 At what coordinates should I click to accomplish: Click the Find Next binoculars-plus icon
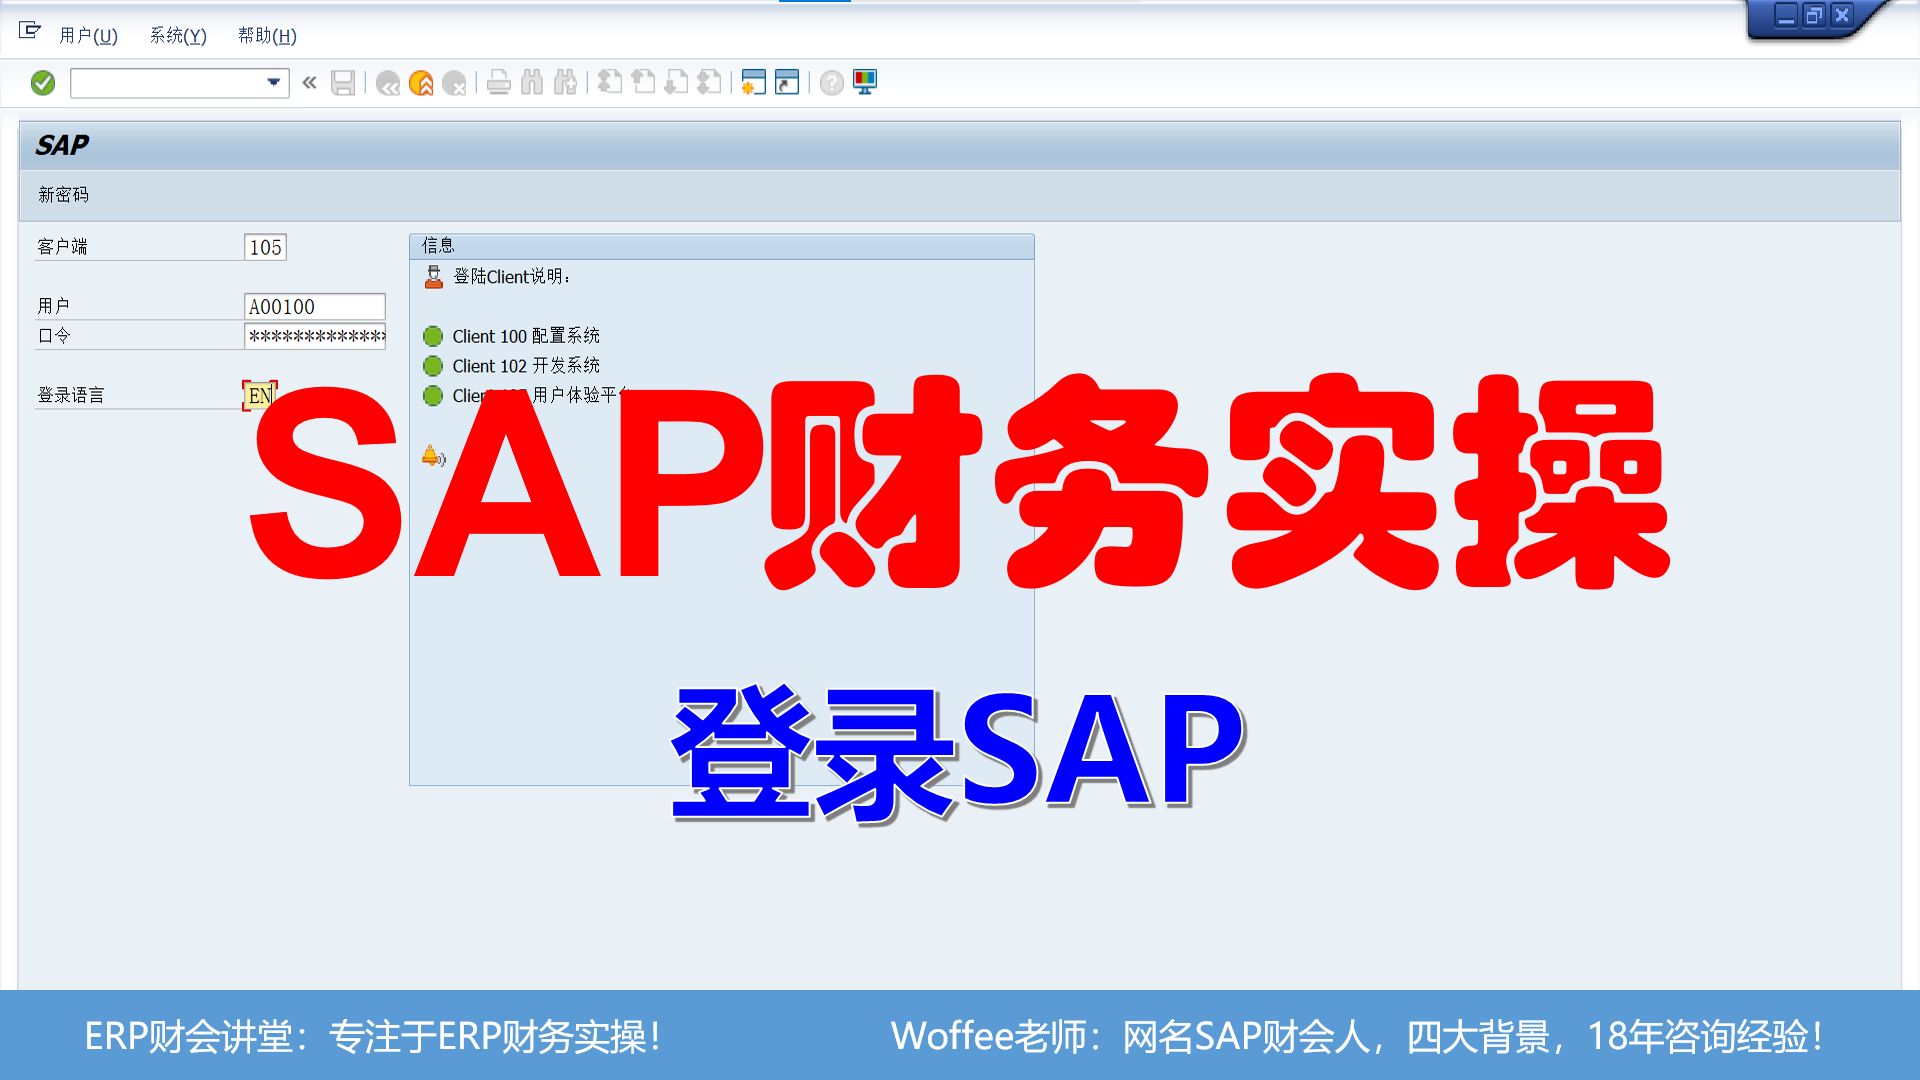click(565, 83)
